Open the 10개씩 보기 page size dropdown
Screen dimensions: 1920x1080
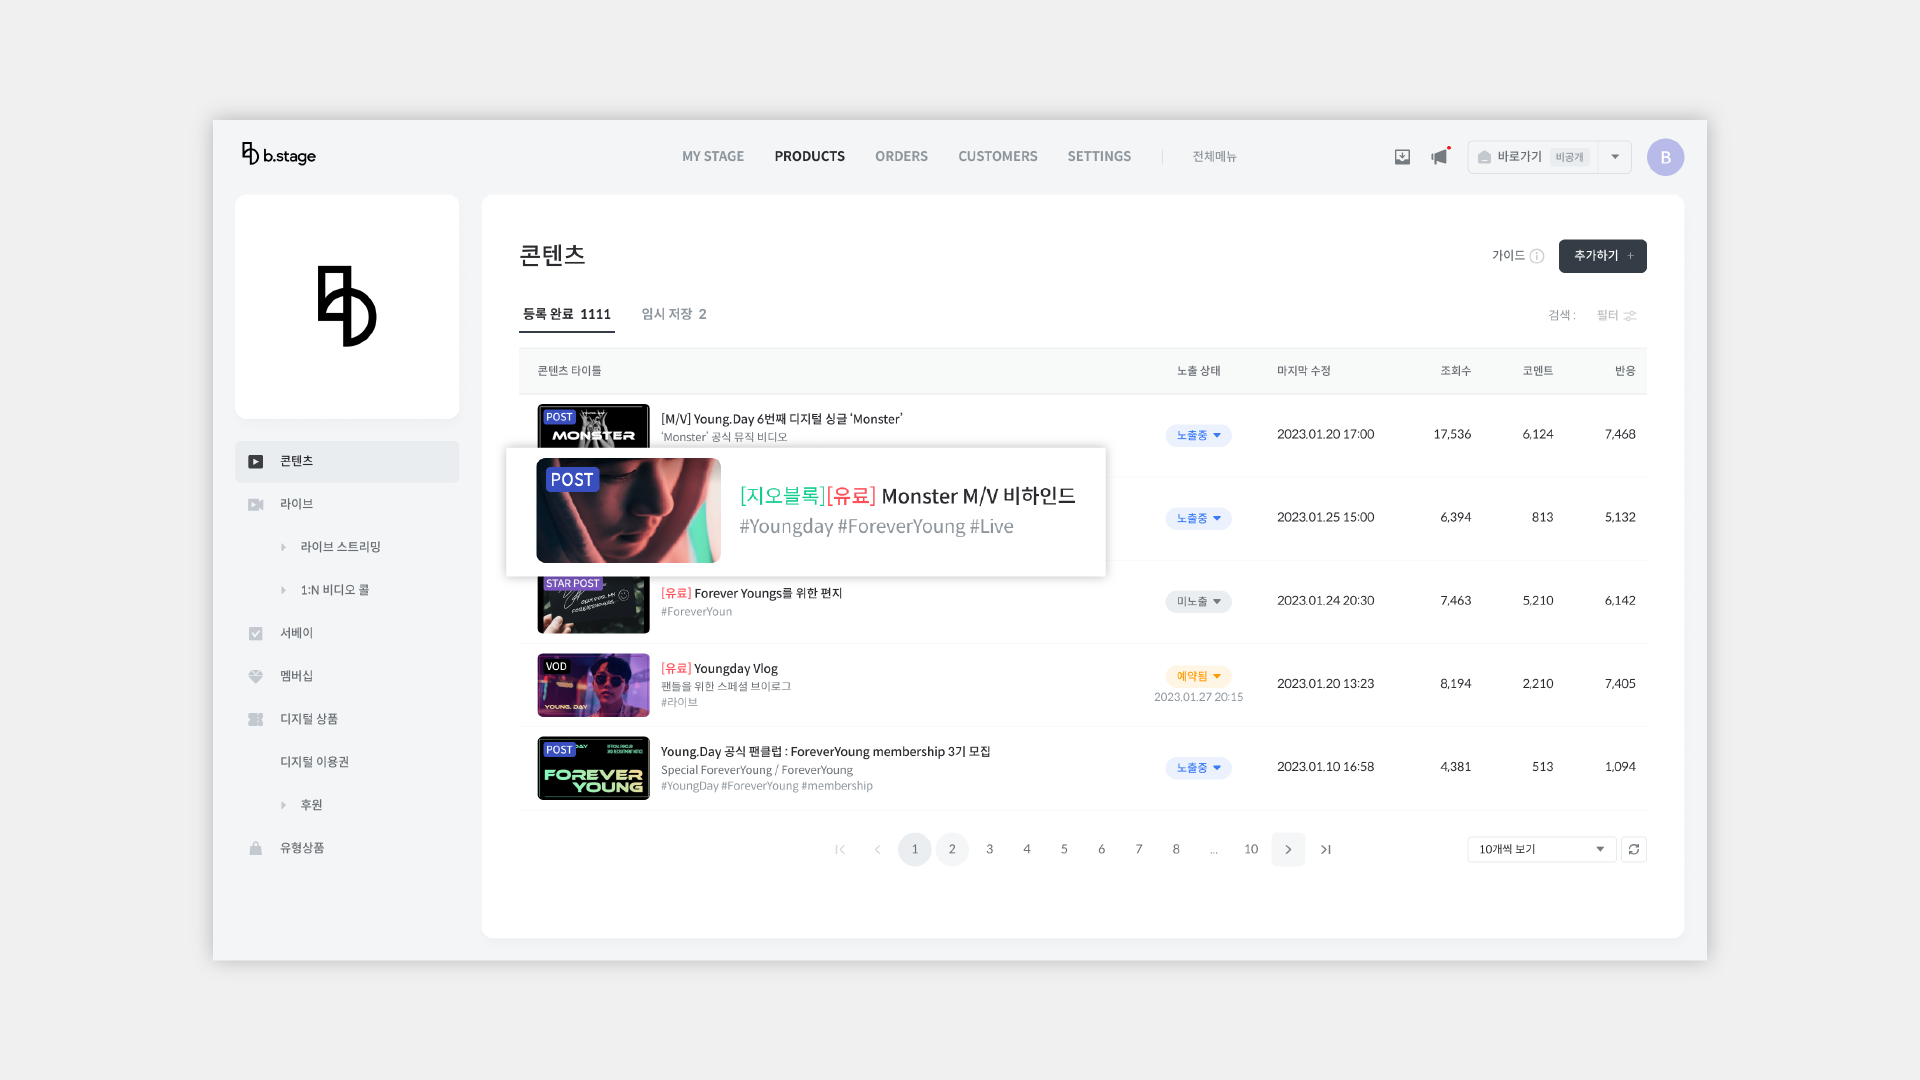coord(1541,849)
